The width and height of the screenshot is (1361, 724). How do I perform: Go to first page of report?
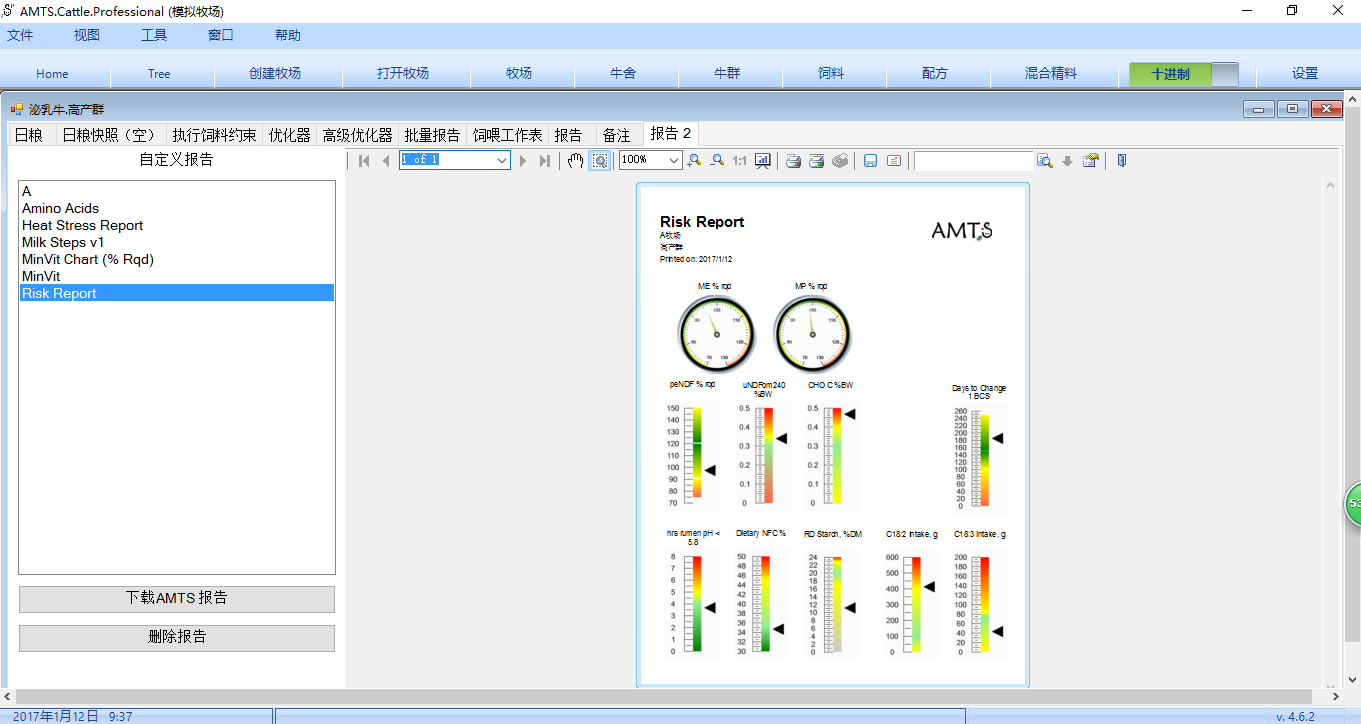pos(364,160)
